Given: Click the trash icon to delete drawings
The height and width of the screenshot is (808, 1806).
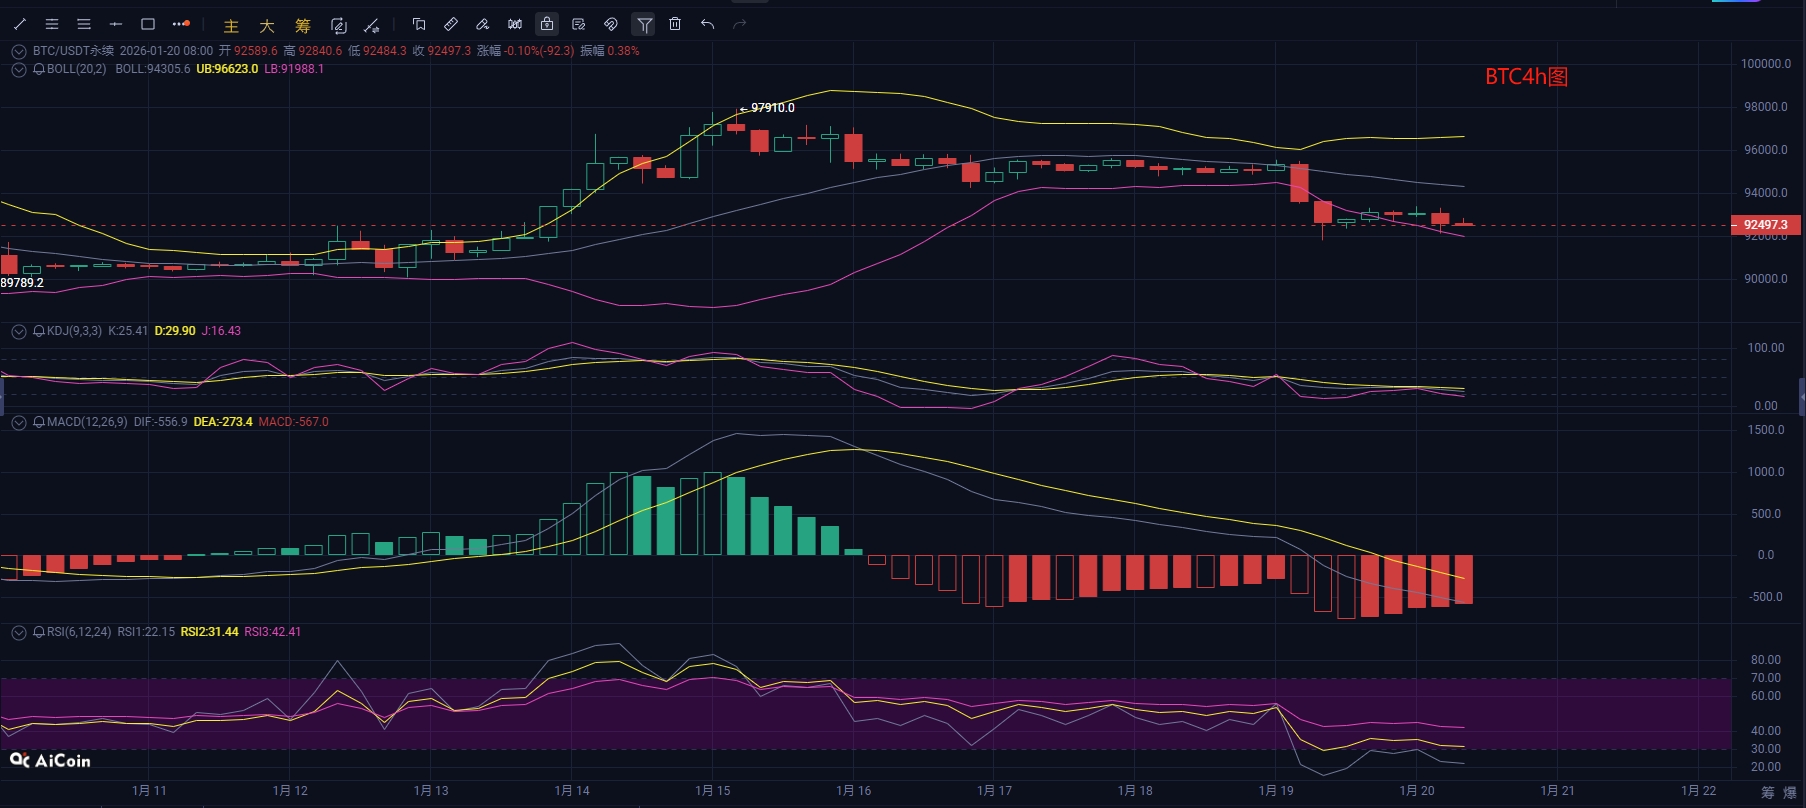Looking at the screenshot, I should click(x=675, y=24).
